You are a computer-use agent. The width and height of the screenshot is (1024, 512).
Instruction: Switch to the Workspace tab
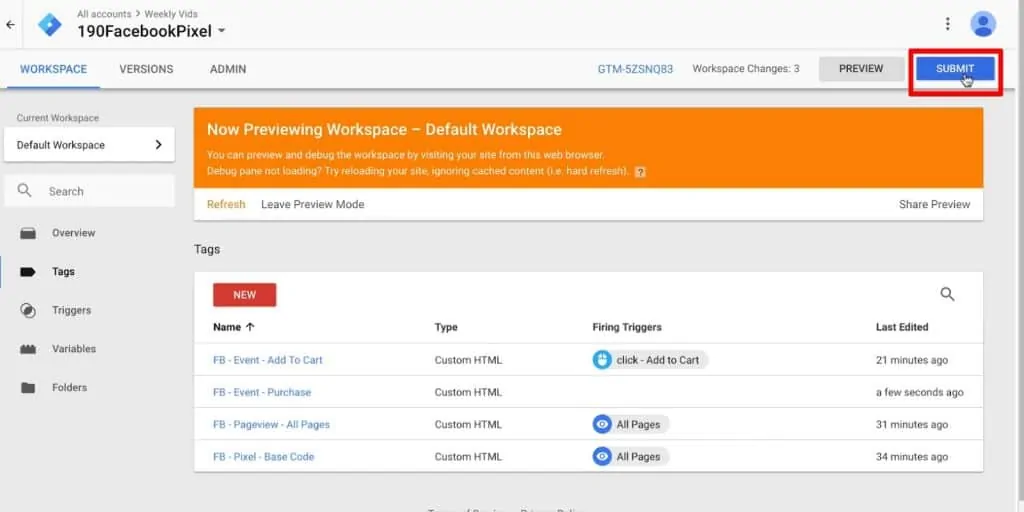(x=54, y=69)
